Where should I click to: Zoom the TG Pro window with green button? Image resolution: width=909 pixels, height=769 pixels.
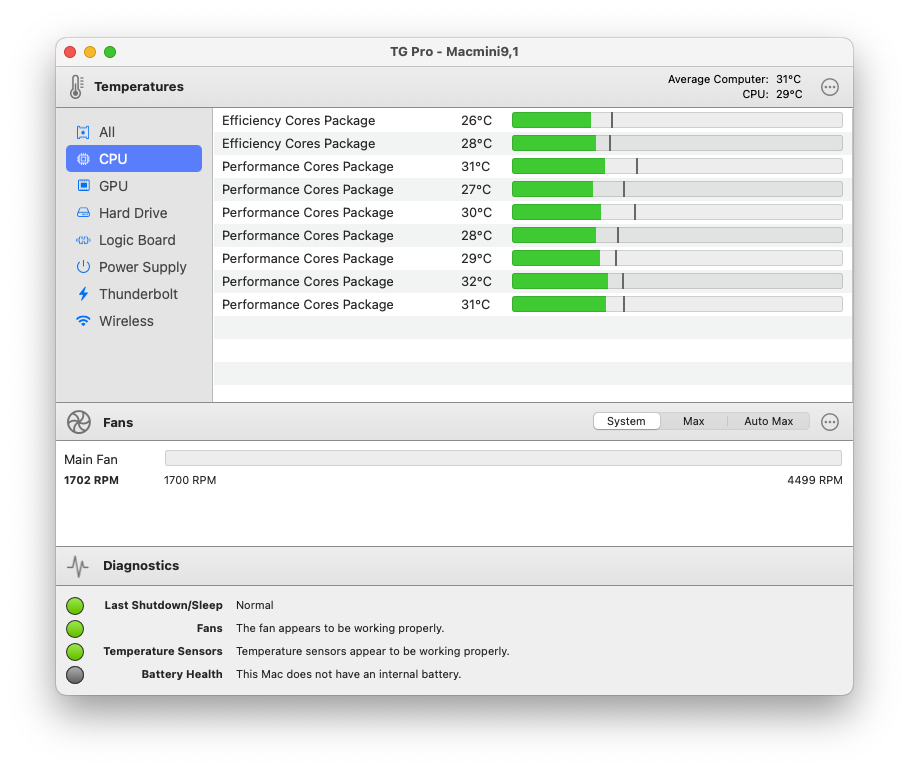(110, 52)
